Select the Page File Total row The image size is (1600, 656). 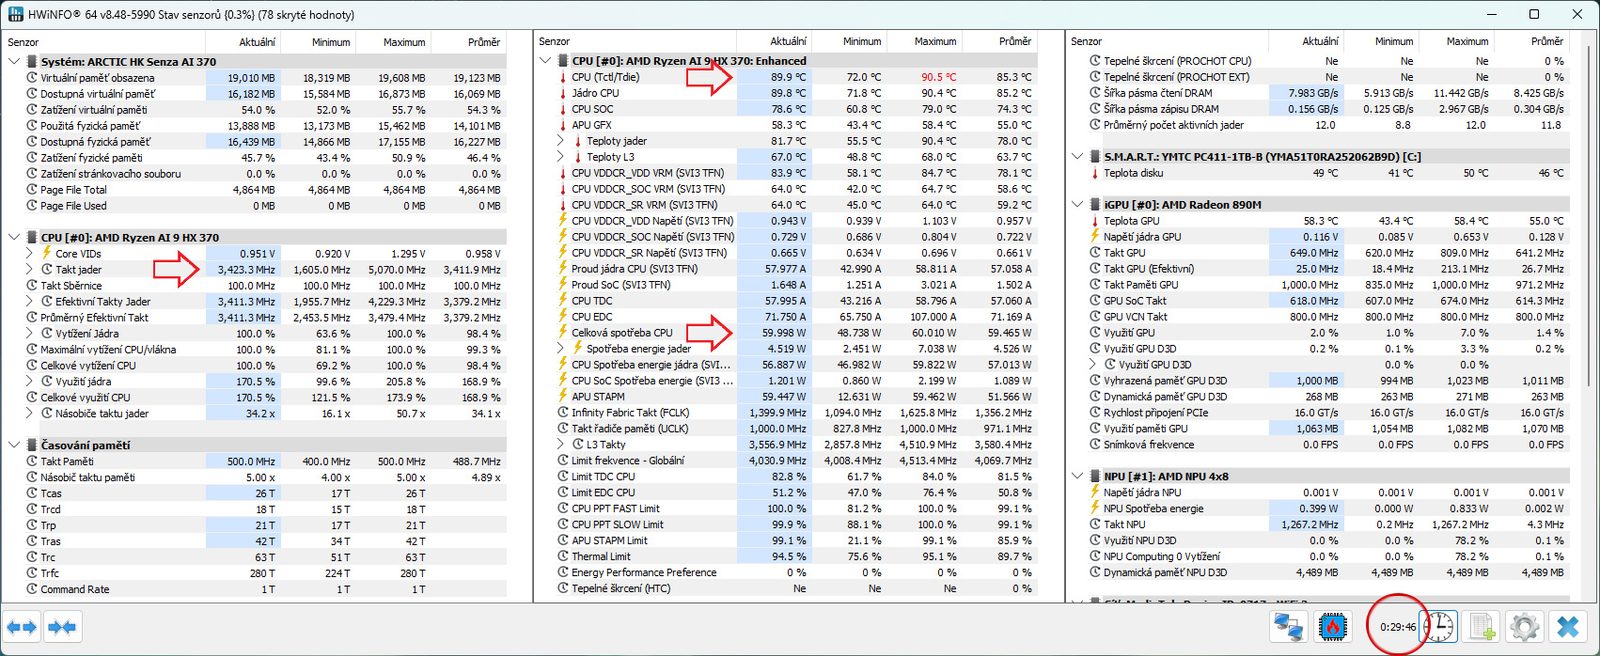point(256,190)
